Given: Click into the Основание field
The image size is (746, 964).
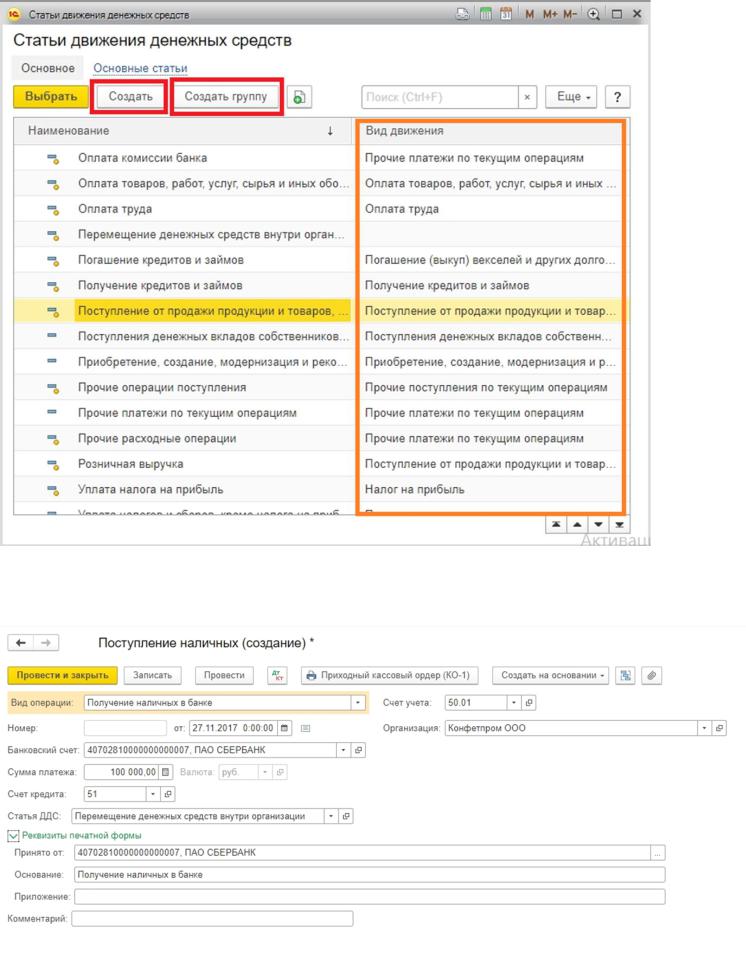Looking at the screenshot, I should tap(370, 875).
